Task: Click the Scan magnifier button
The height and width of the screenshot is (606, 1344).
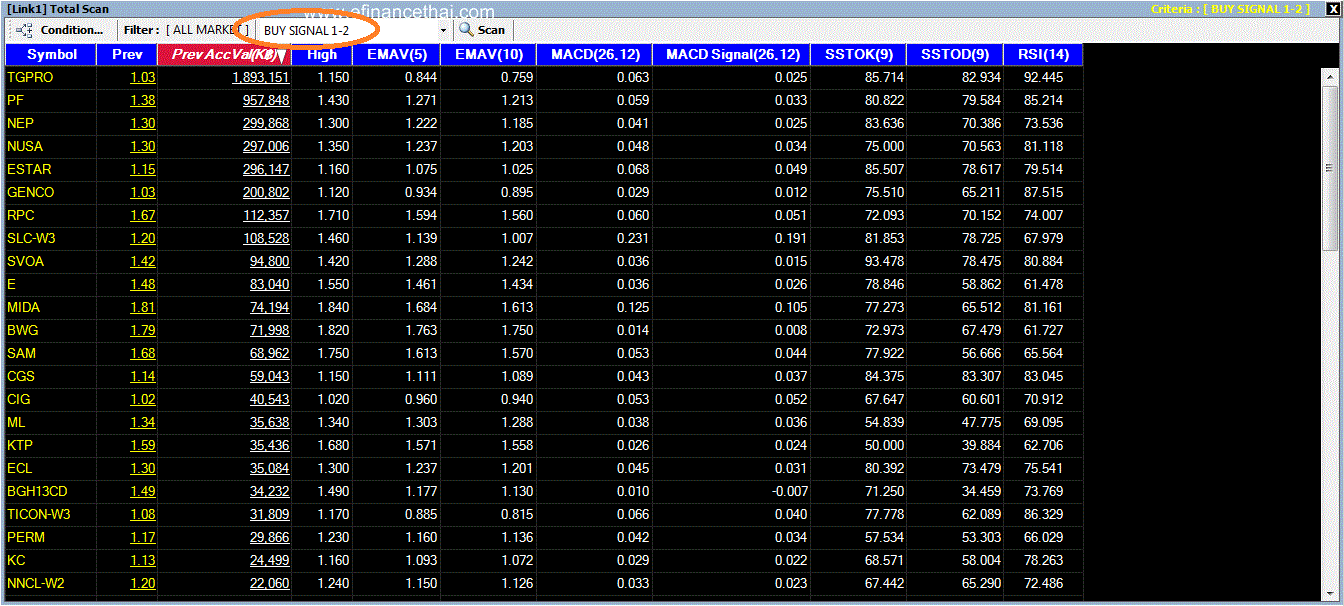Action: (483, 30)
